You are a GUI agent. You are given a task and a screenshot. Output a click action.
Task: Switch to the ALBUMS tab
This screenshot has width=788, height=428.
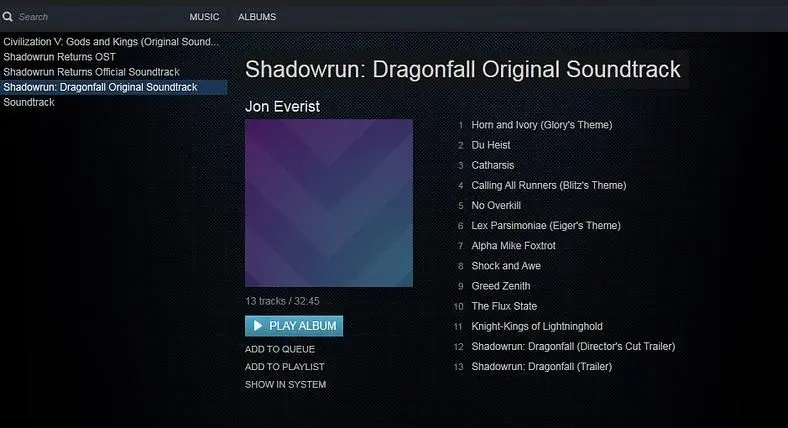pyautogui.click(x=257, y=17)
